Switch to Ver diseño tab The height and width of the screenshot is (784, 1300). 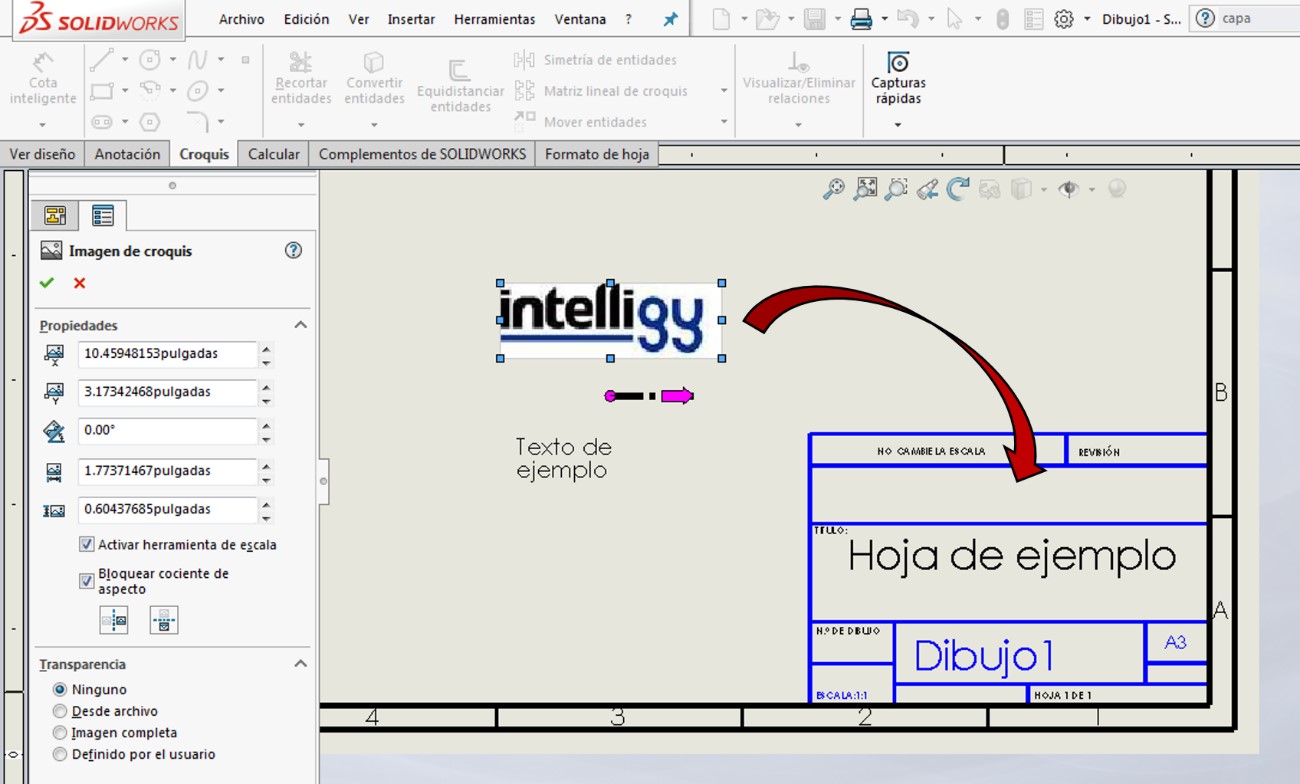[42, 154]
